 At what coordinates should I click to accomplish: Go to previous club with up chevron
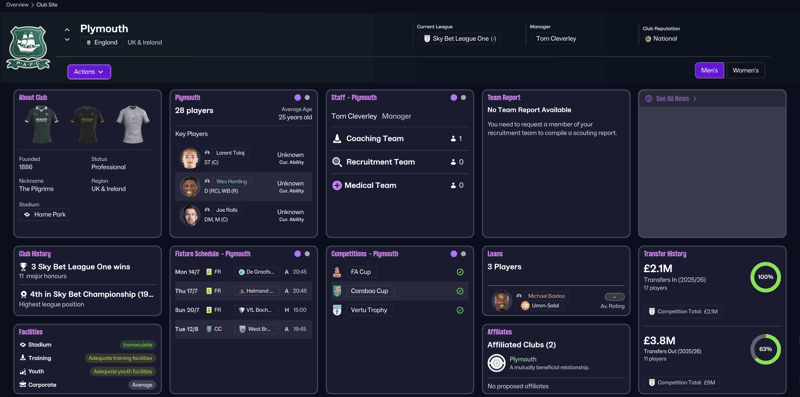tap(67, 29)
